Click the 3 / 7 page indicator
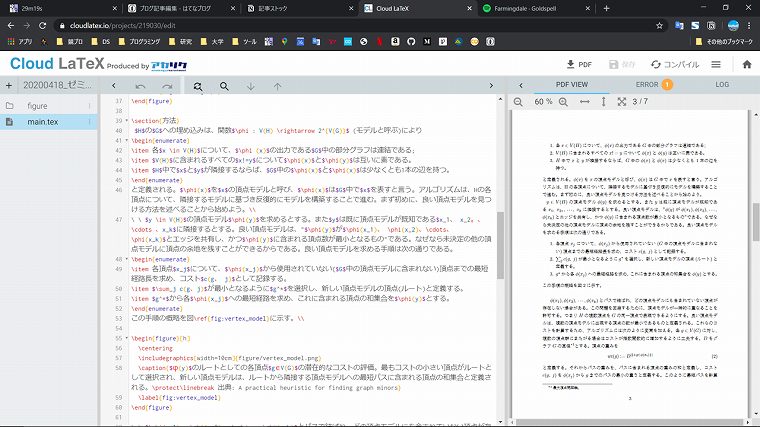Screen dimensions: 760x427 pyautogui.click(x=640, y=102)
